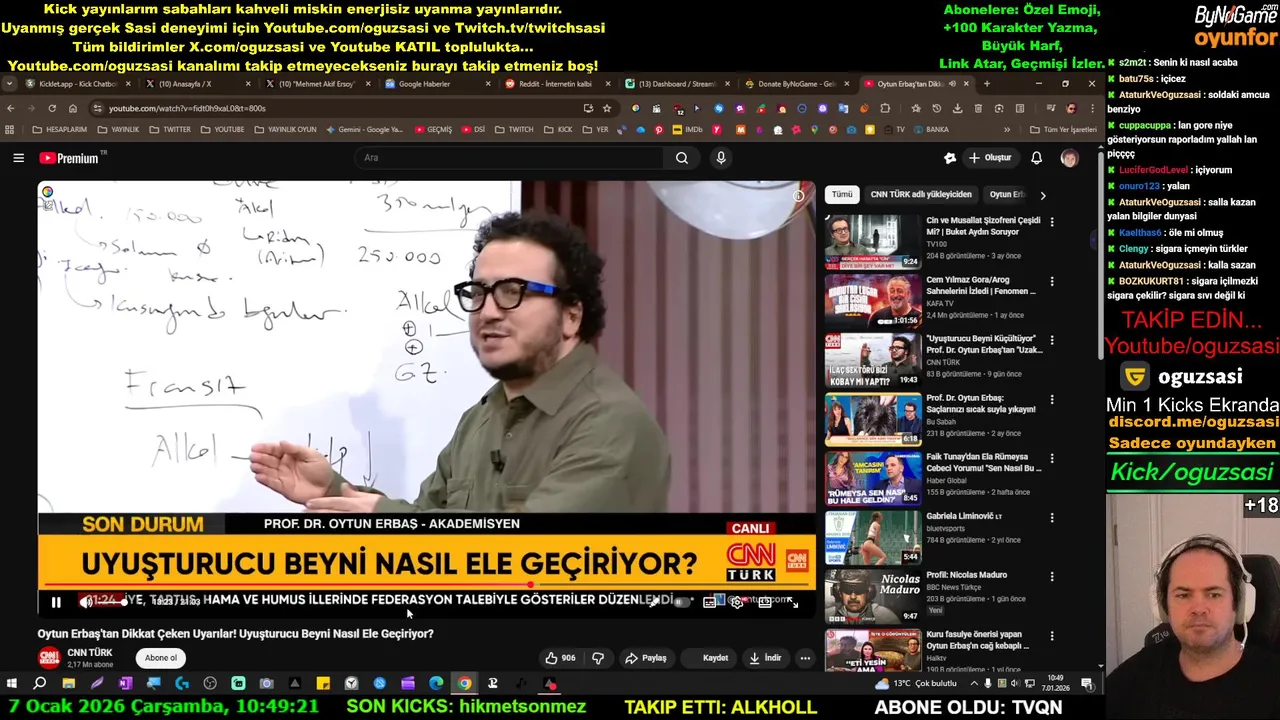Open the taskbar notification center
This screenshot has height=720, width=1280.
pyautogui.click(x=1087, y=684)
